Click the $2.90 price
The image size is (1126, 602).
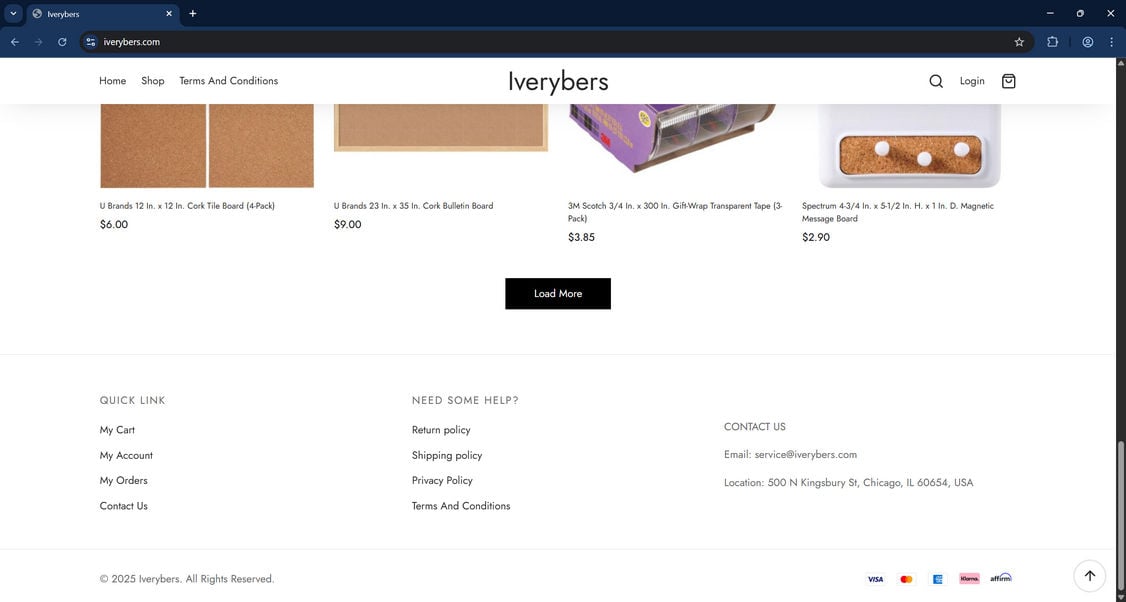(x=816, y=238)
